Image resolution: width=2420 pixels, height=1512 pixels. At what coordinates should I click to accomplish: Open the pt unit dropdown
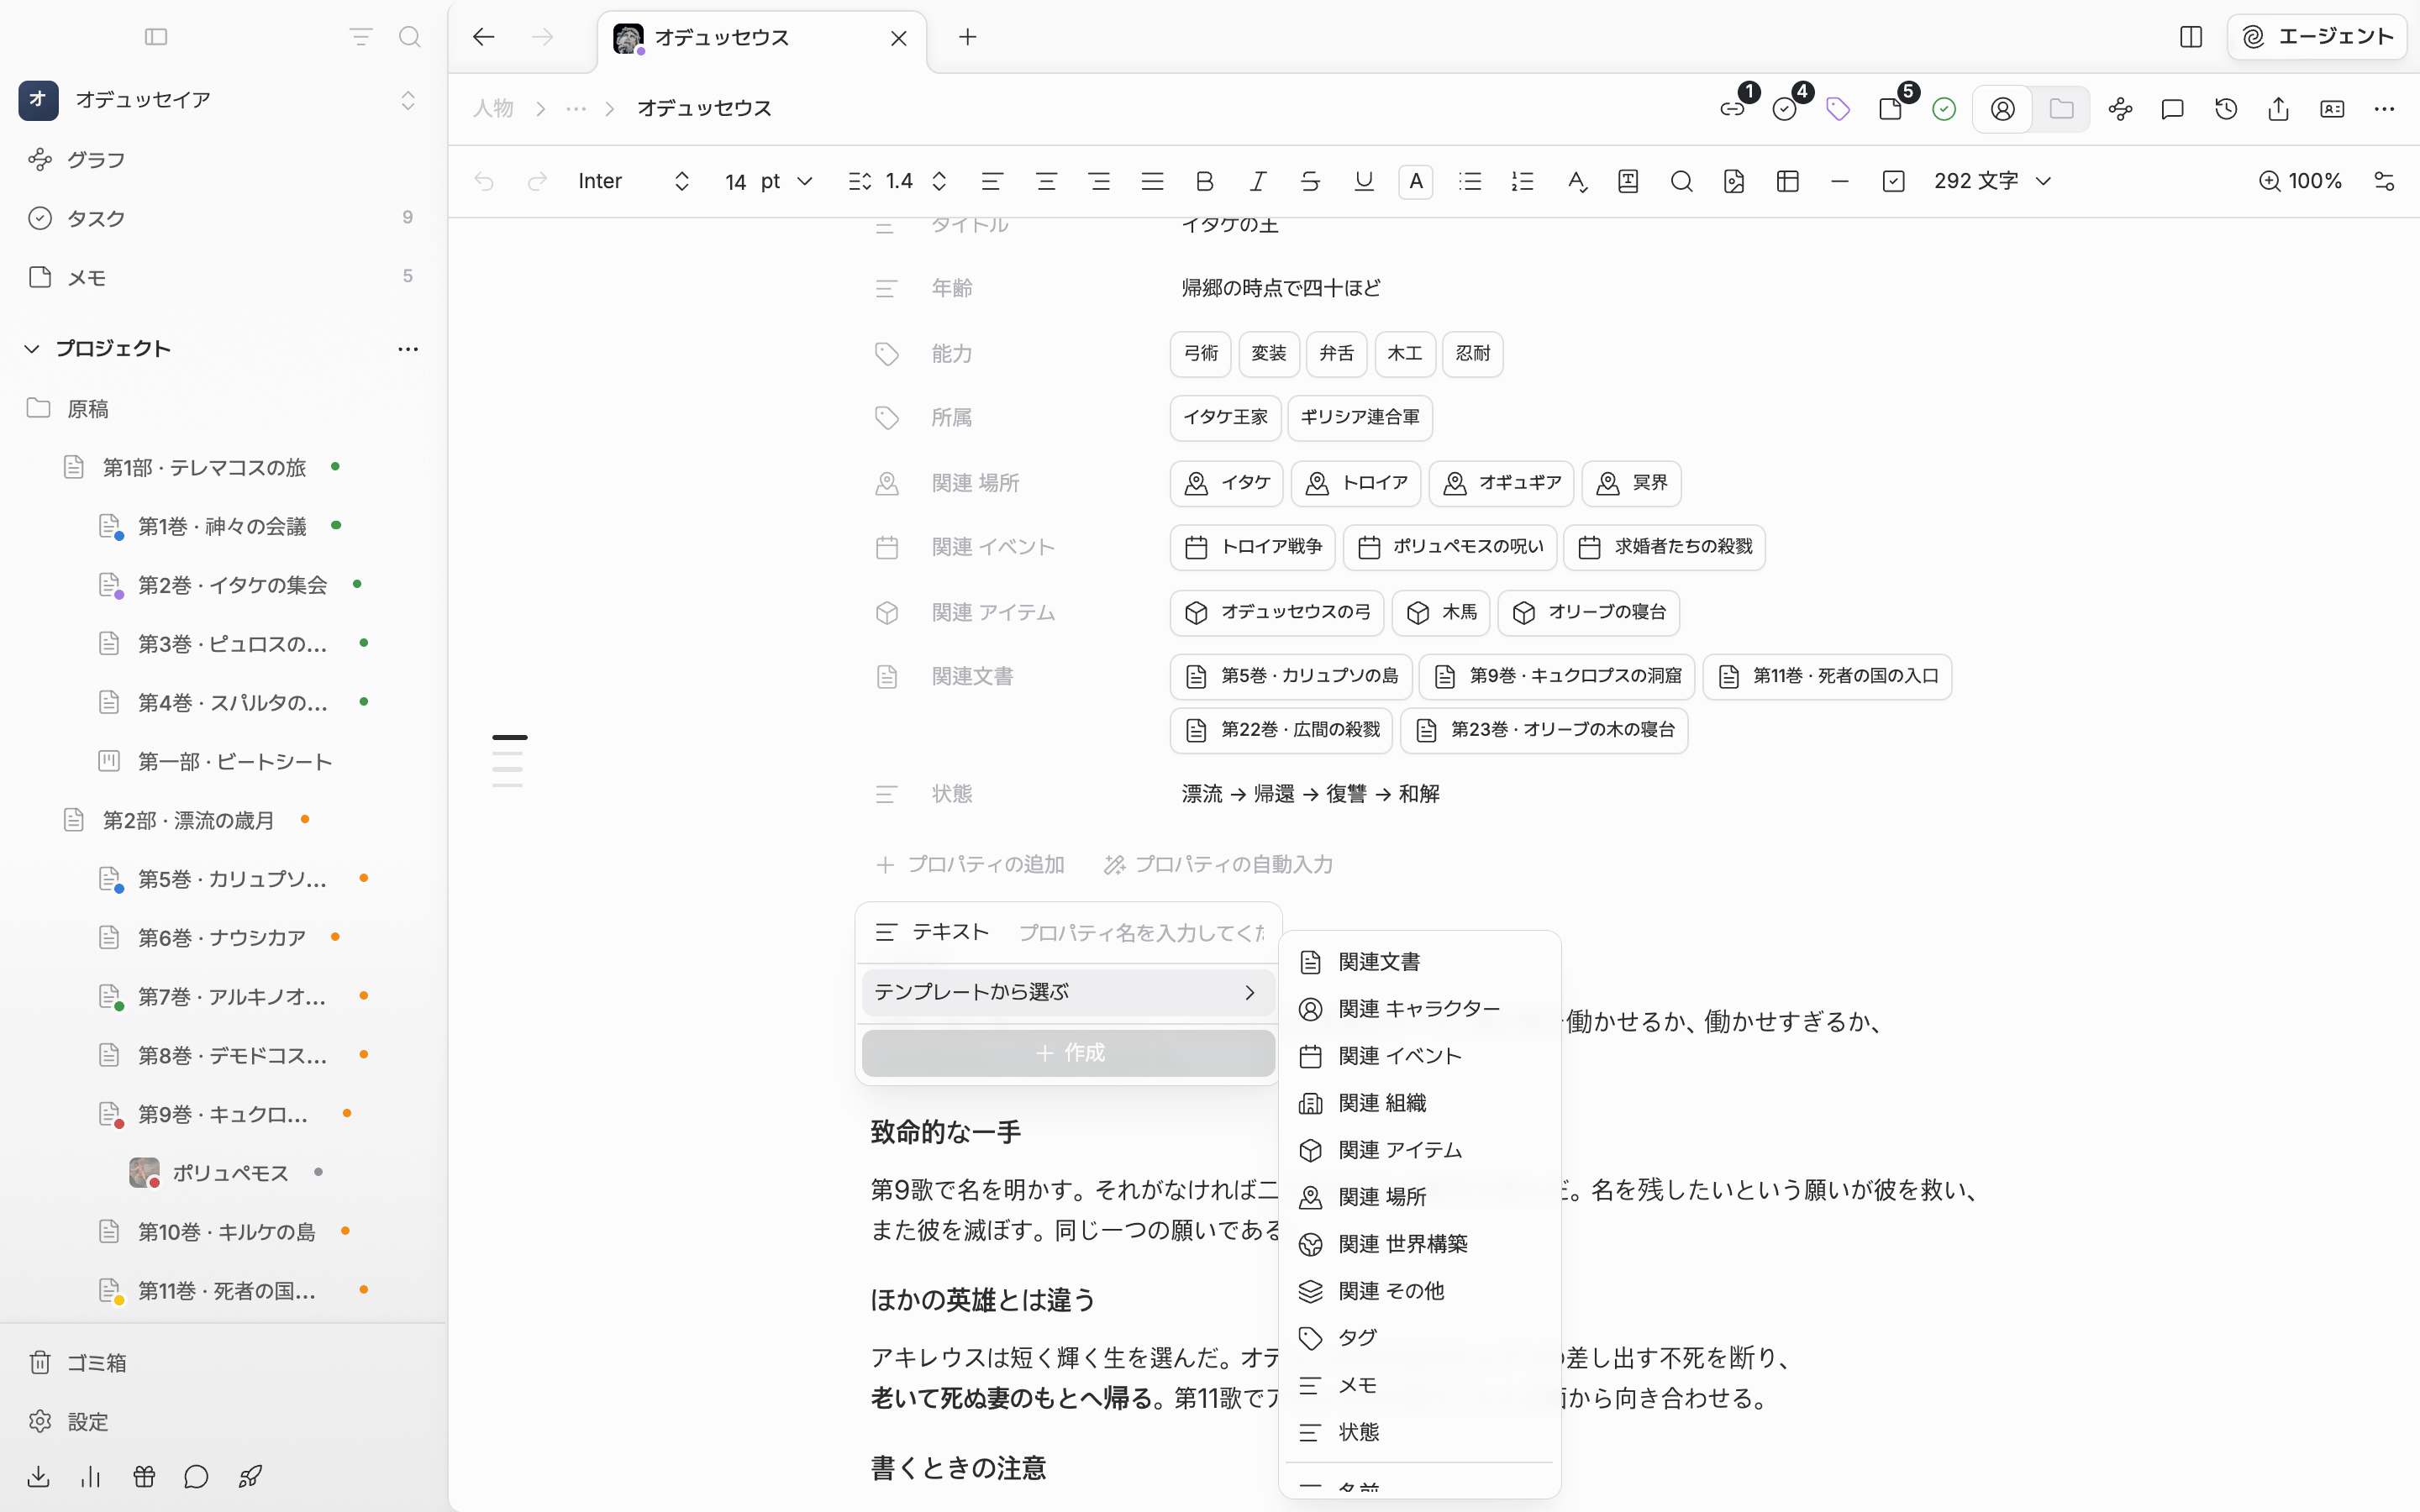787,181
